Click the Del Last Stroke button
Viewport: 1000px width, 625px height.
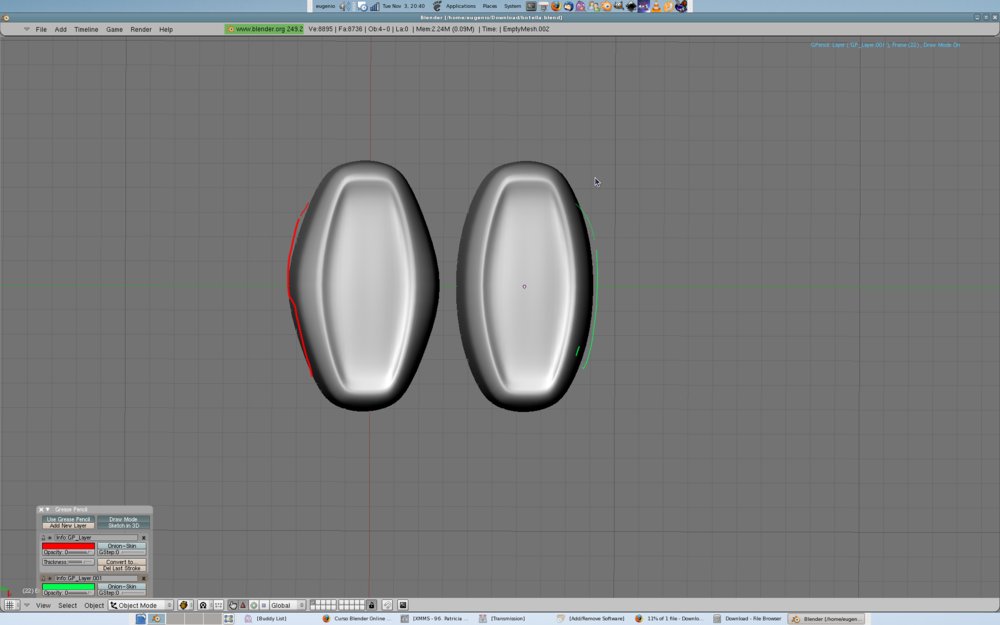point(122,568)
